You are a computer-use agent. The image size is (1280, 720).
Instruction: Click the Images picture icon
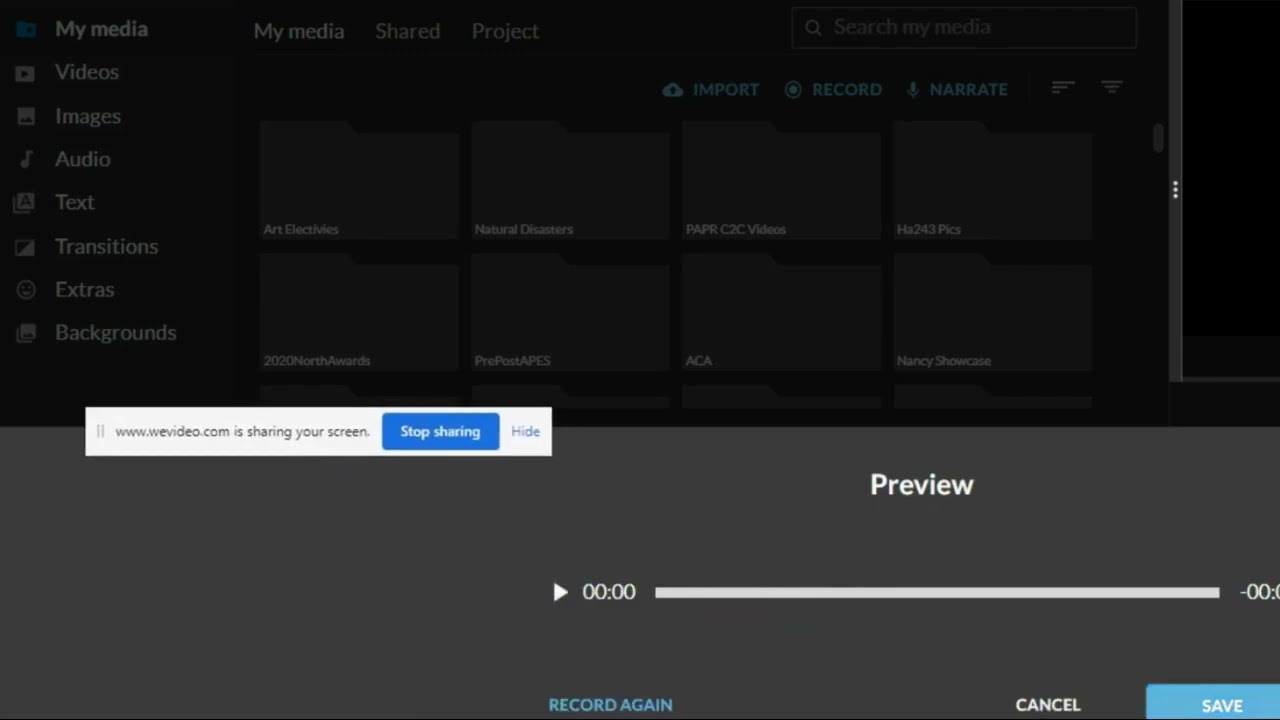[26, 116]
